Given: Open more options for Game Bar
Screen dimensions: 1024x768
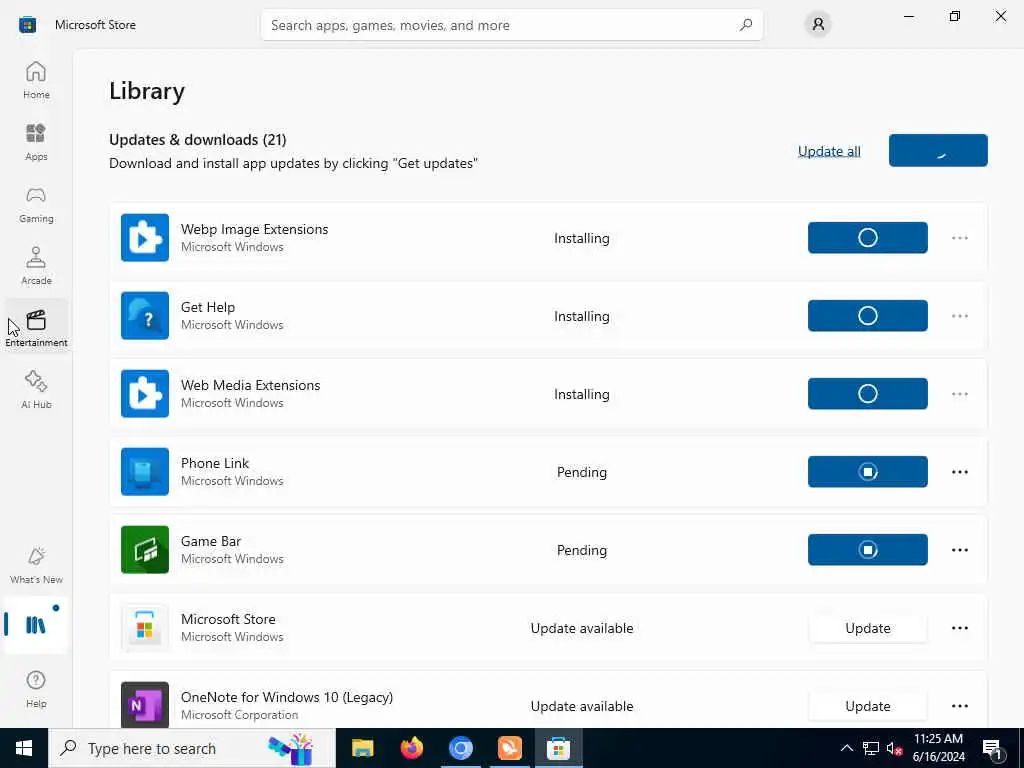Looking at the screenshot, I should [959, 550].
